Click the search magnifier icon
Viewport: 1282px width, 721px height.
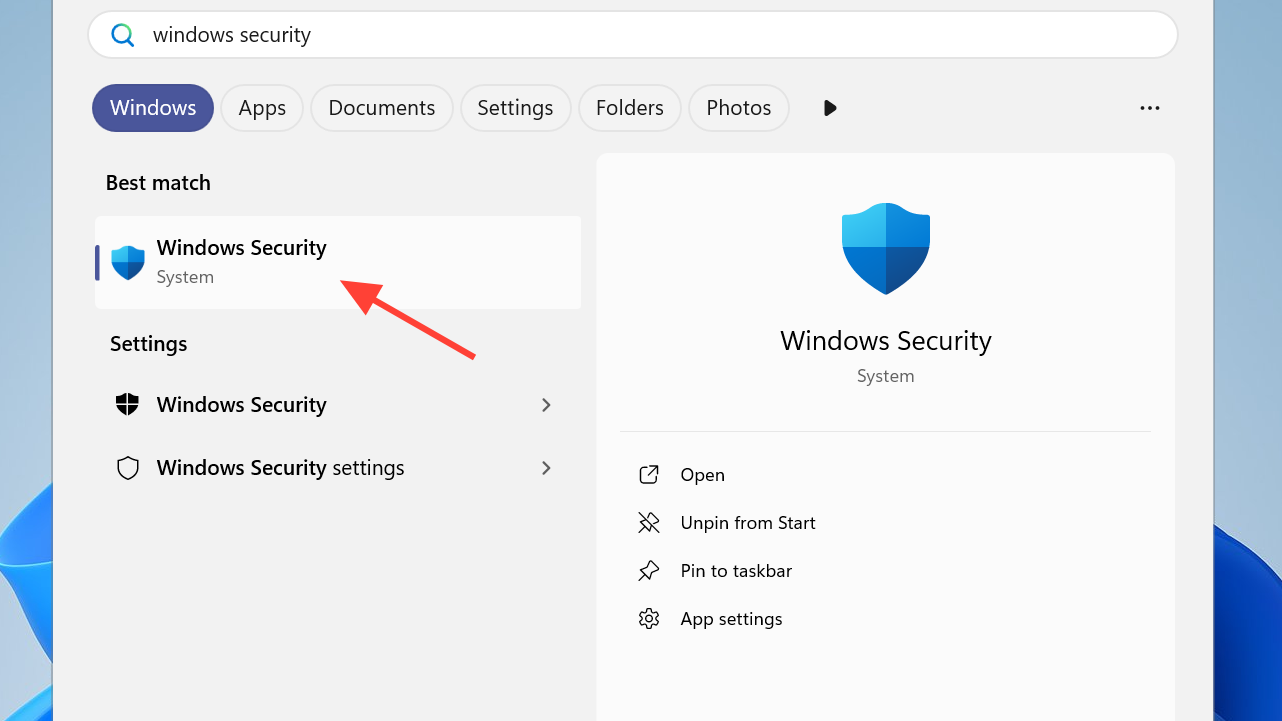point(123,35)
